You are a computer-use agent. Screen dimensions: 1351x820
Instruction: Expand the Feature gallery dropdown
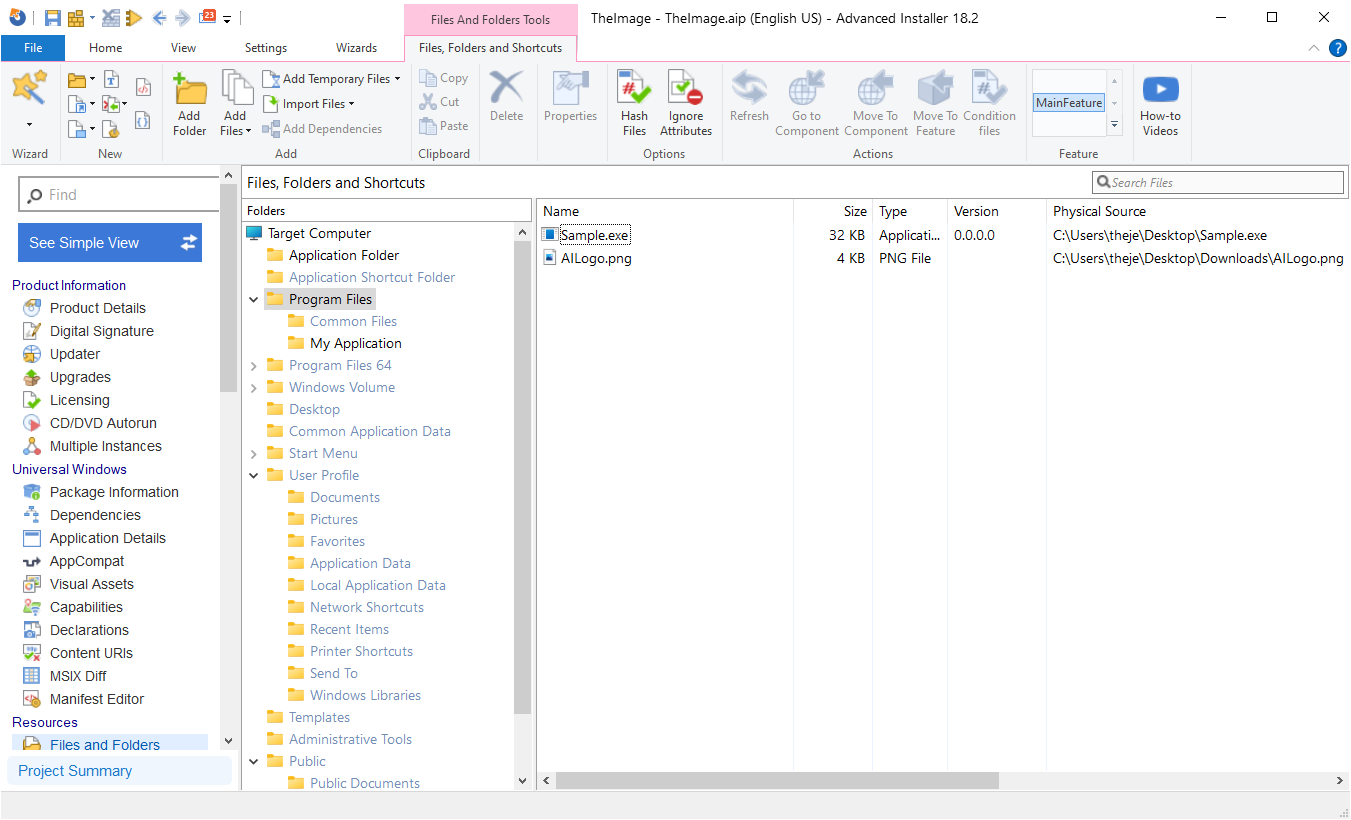coord(1115,125)
